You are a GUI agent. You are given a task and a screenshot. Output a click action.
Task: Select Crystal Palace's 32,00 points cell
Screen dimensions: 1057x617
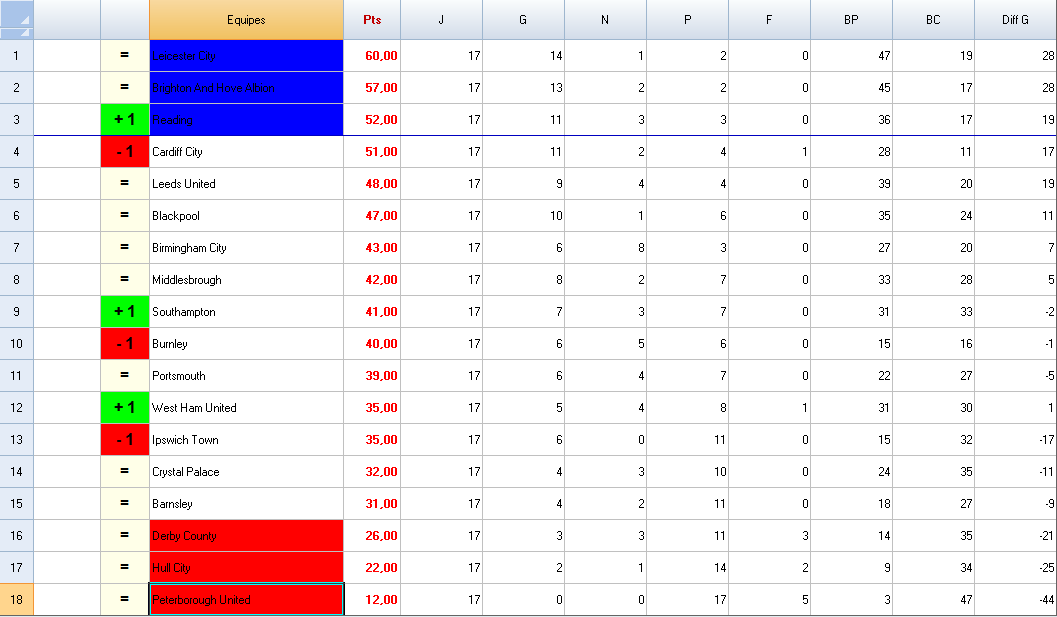click(372, 471)
